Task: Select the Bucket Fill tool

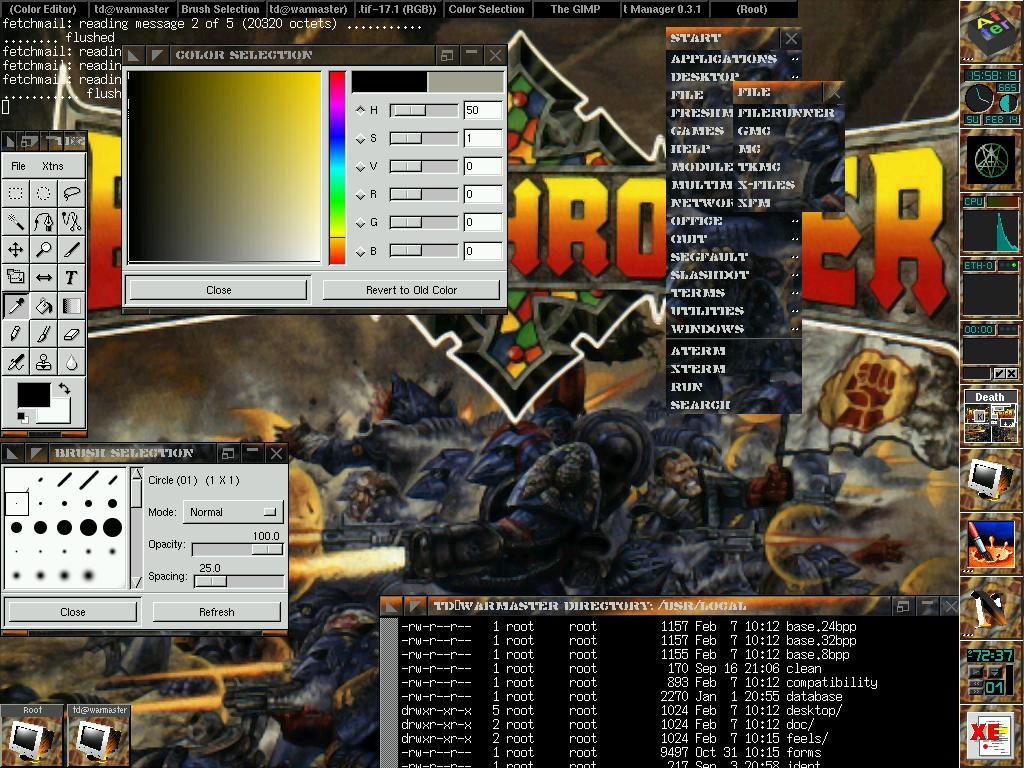Action: (44, 305)
